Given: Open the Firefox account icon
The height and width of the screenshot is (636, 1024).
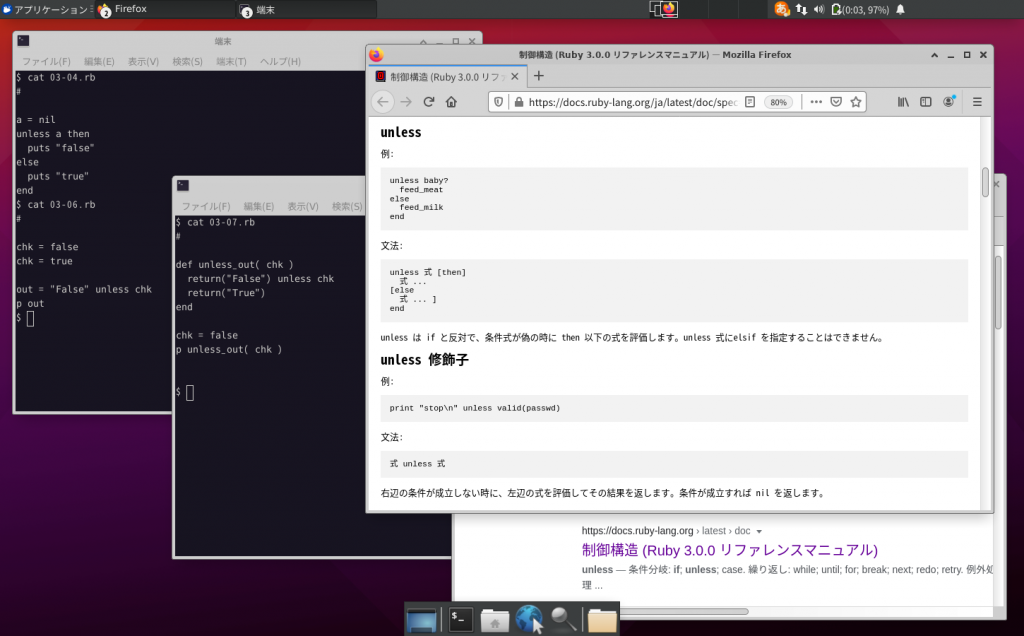Looking at the screenshot, I should 949,101.
